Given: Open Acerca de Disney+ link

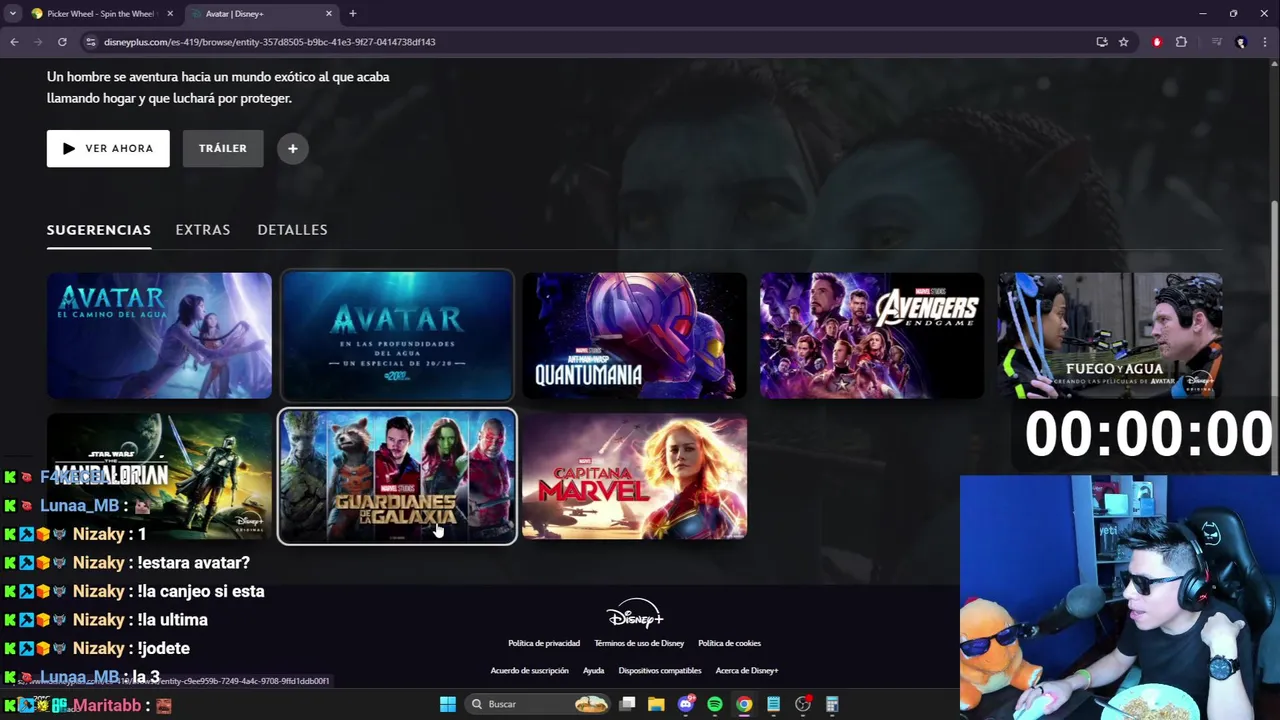Looking at the screenshot, I should click(747, 670).
